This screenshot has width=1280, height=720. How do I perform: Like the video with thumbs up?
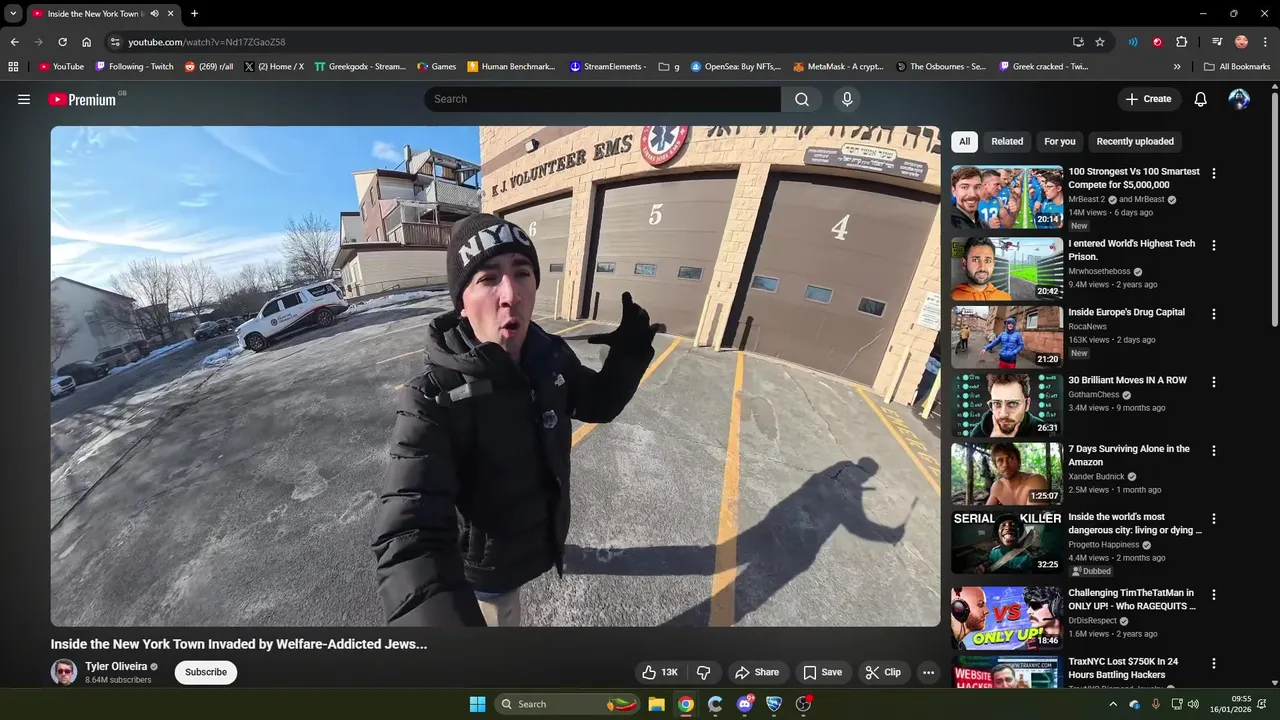tap(660, 672)
